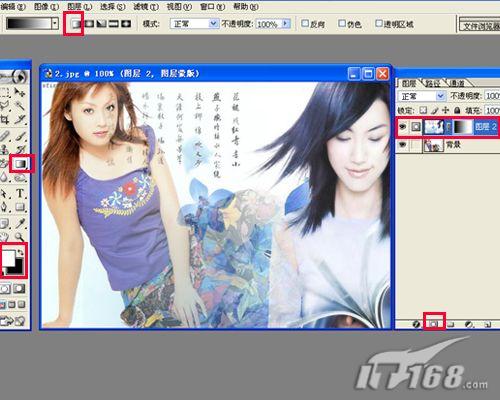Select the Diamond Gradient style button
Screen dimensions: 500x400
(x=126, y=24)
